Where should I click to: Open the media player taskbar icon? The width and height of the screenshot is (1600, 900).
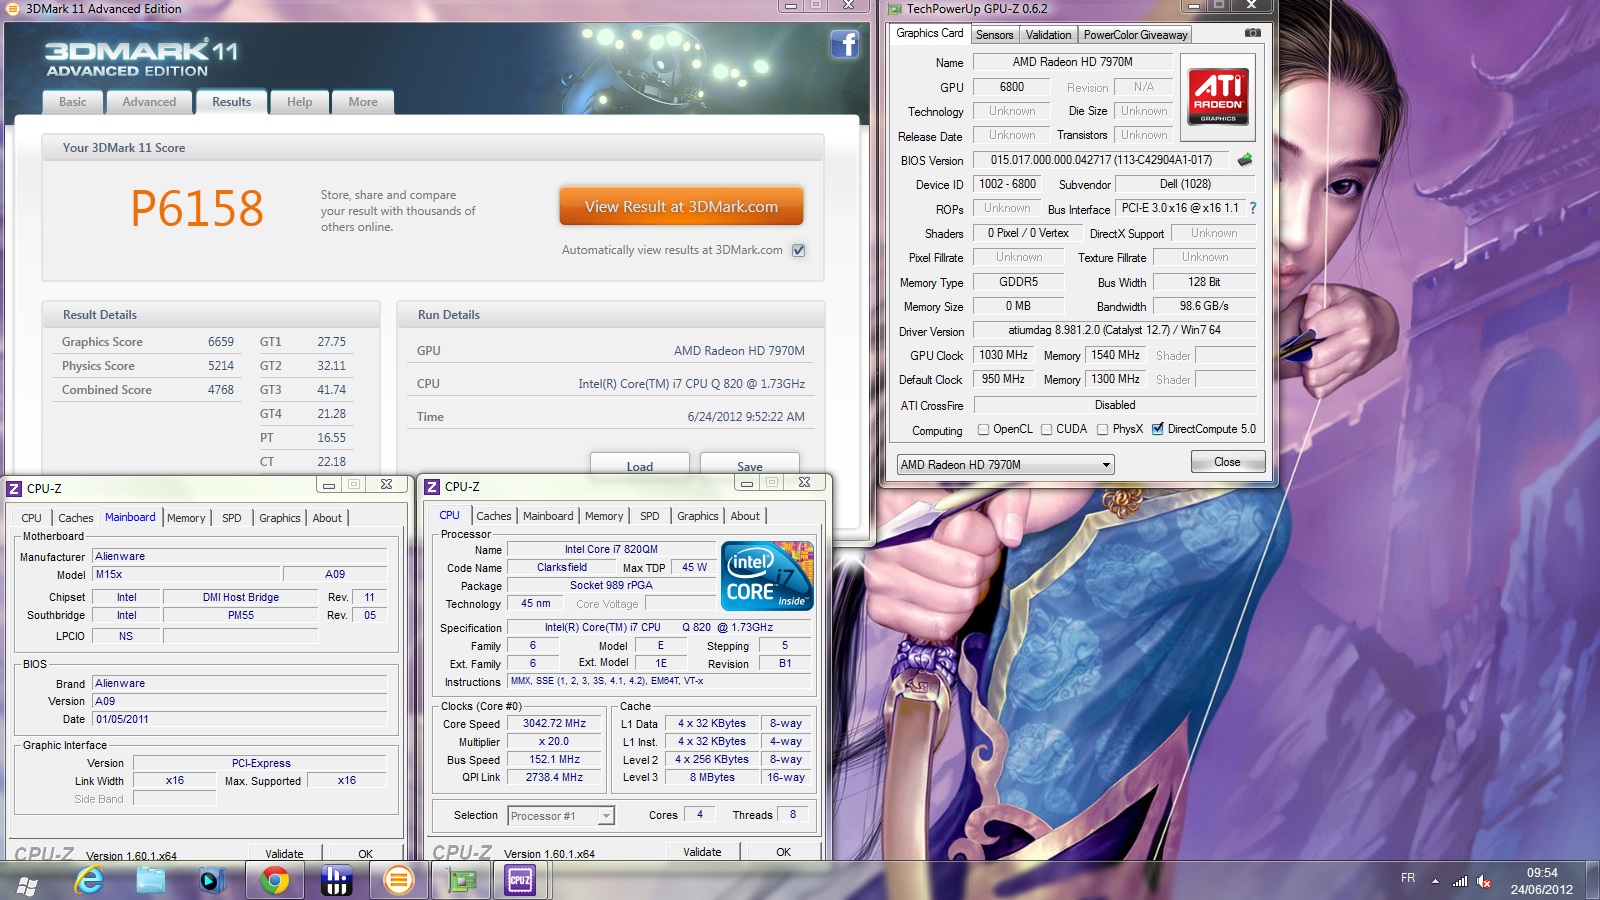(x=212, y=880)
